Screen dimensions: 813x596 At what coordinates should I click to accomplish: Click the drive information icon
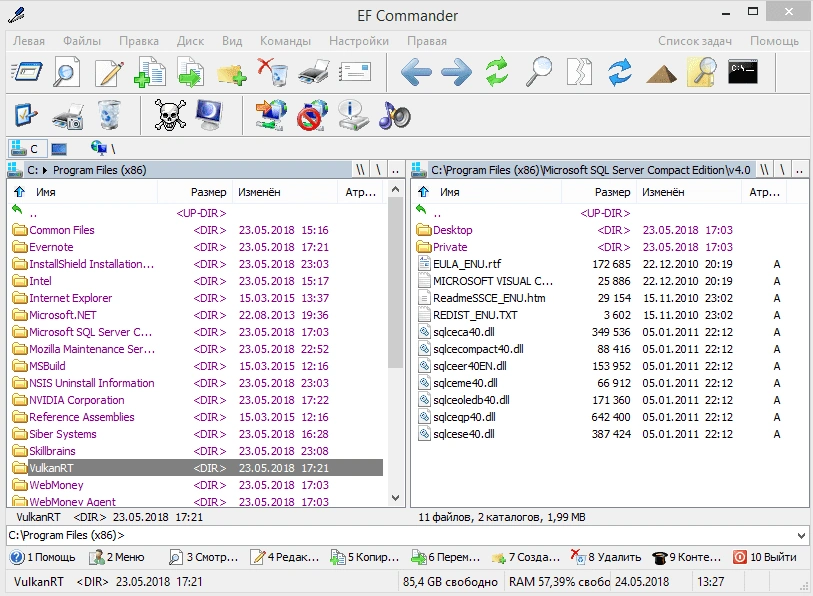tap(353, 115)
